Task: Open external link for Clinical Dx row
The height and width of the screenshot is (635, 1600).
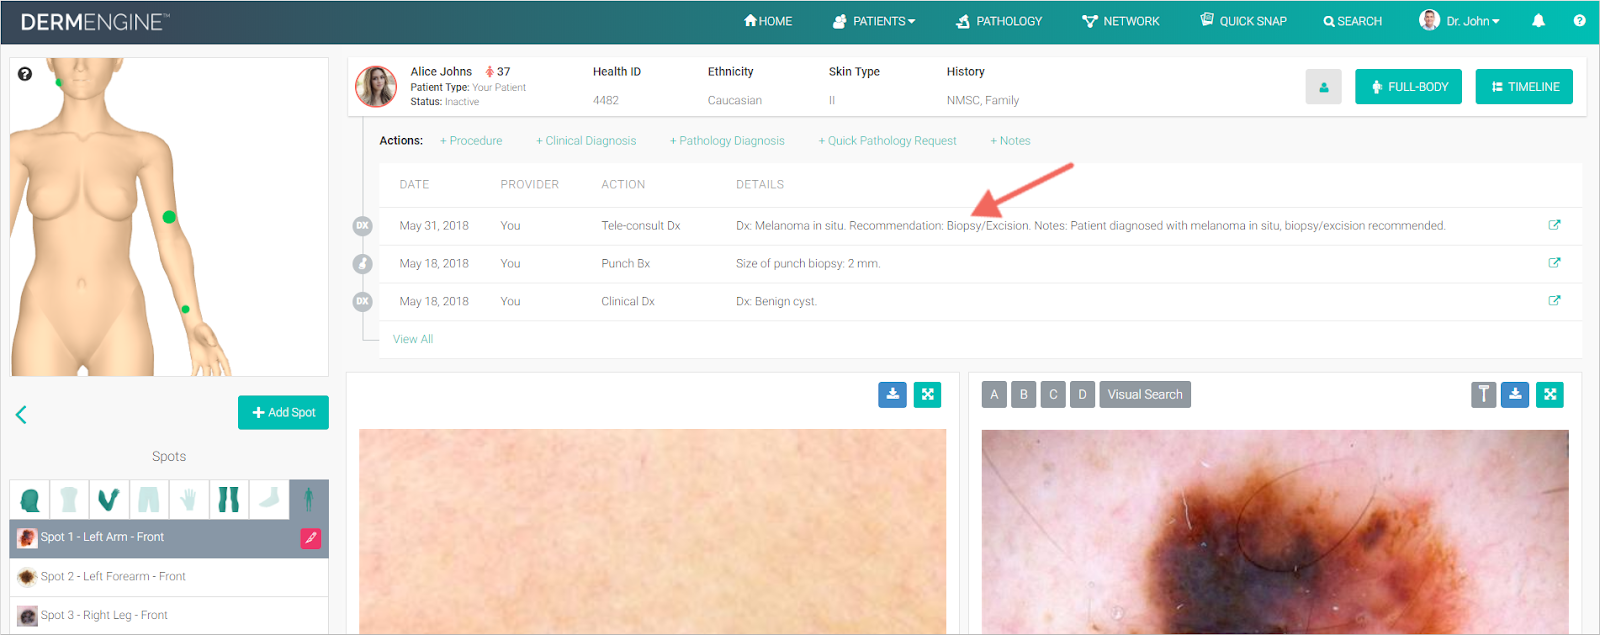Action: coord(1554,300)
